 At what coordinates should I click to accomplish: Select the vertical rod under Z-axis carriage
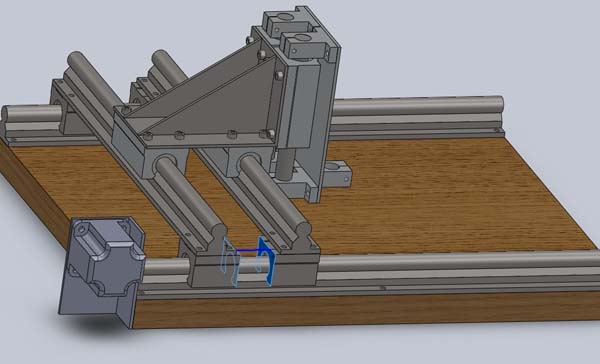pyautogui.click(x=285, y=164)
